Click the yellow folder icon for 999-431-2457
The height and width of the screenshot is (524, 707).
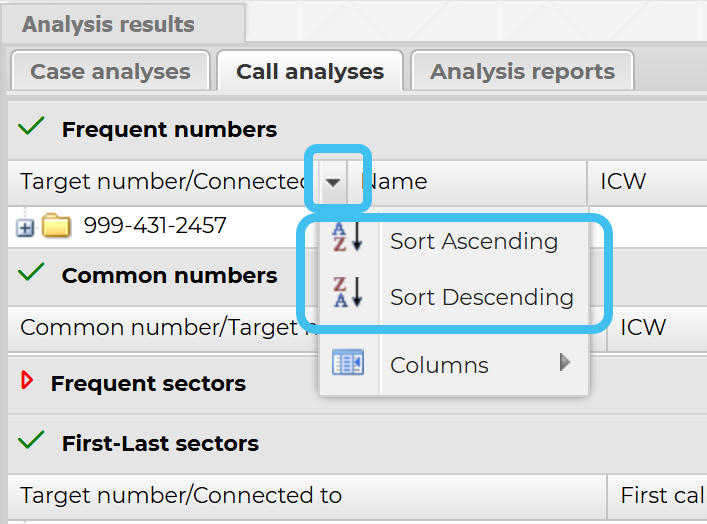(x=57, y=227)
